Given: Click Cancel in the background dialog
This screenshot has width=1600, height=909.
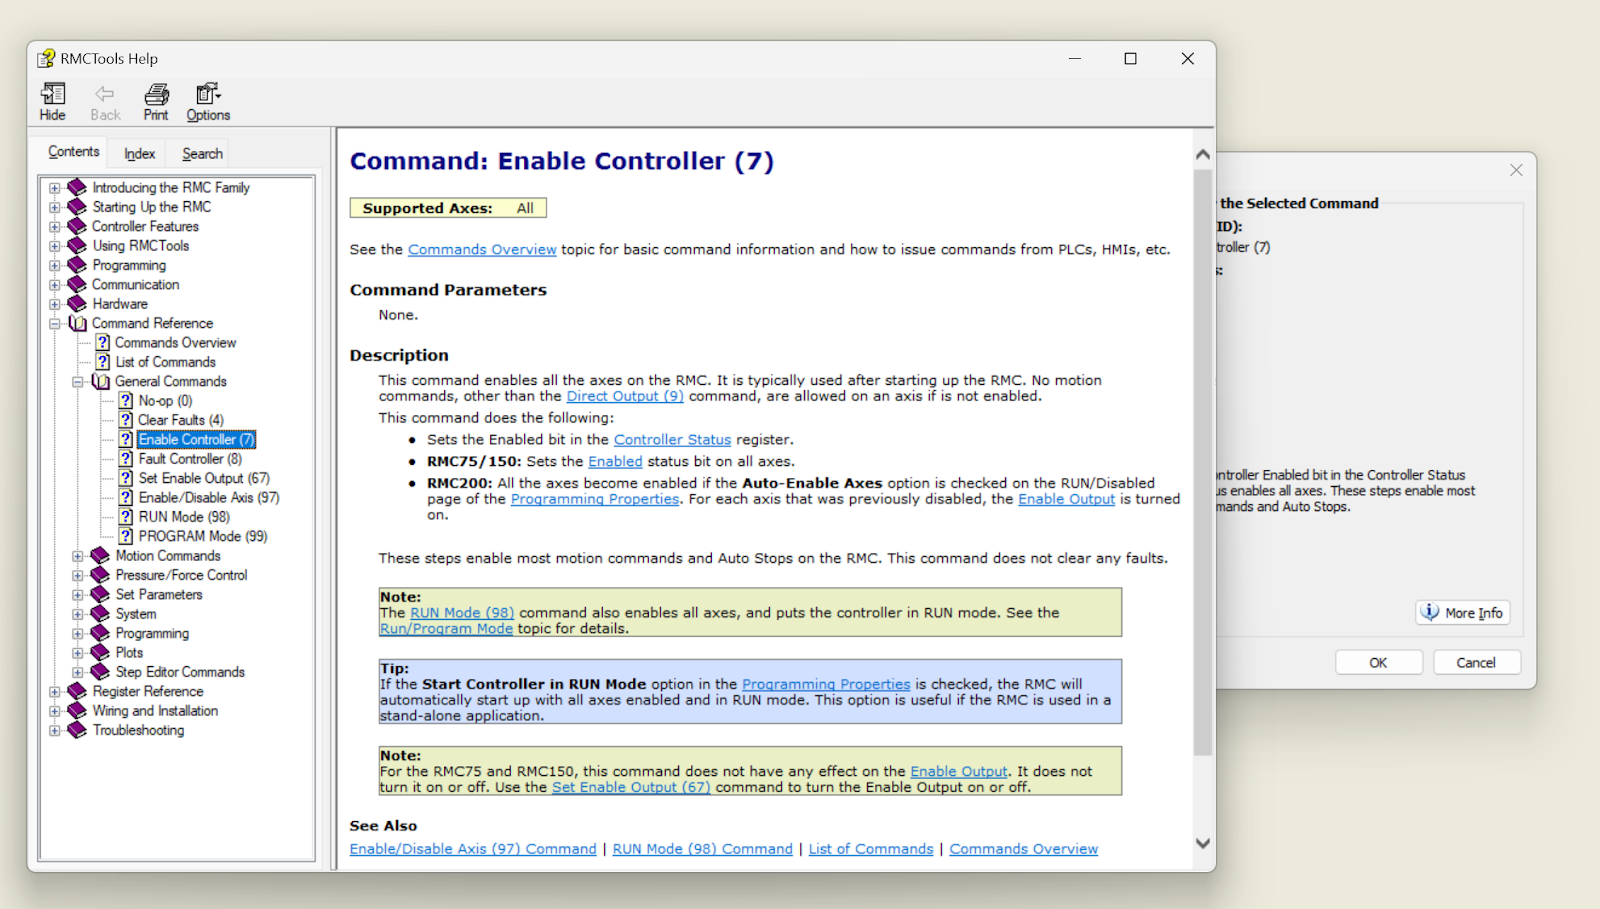Looking at the screenshot, I should (x=1476, y=663).
